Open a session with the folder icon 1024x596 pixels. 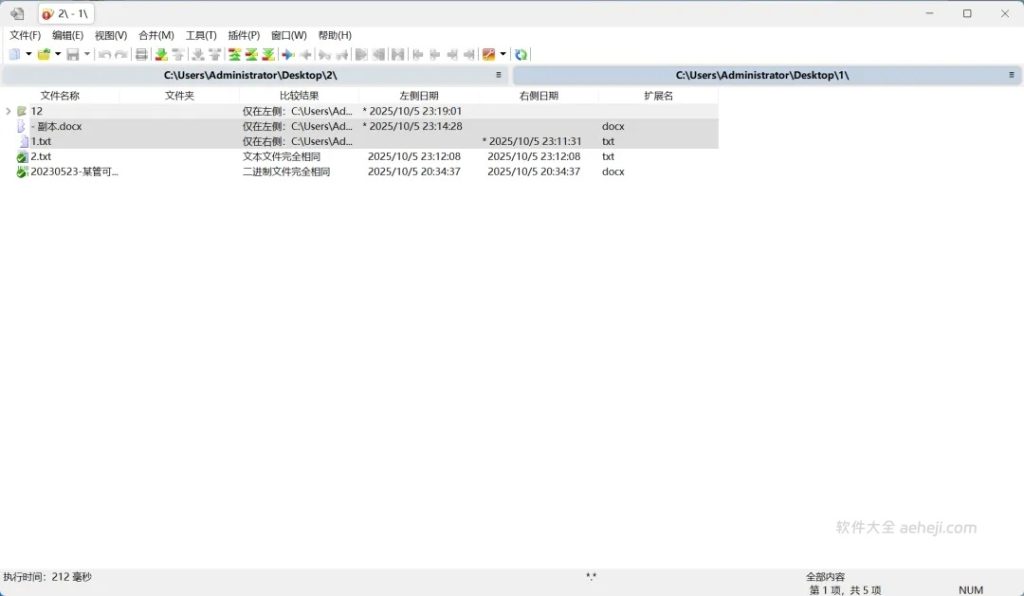click(45, 54)
